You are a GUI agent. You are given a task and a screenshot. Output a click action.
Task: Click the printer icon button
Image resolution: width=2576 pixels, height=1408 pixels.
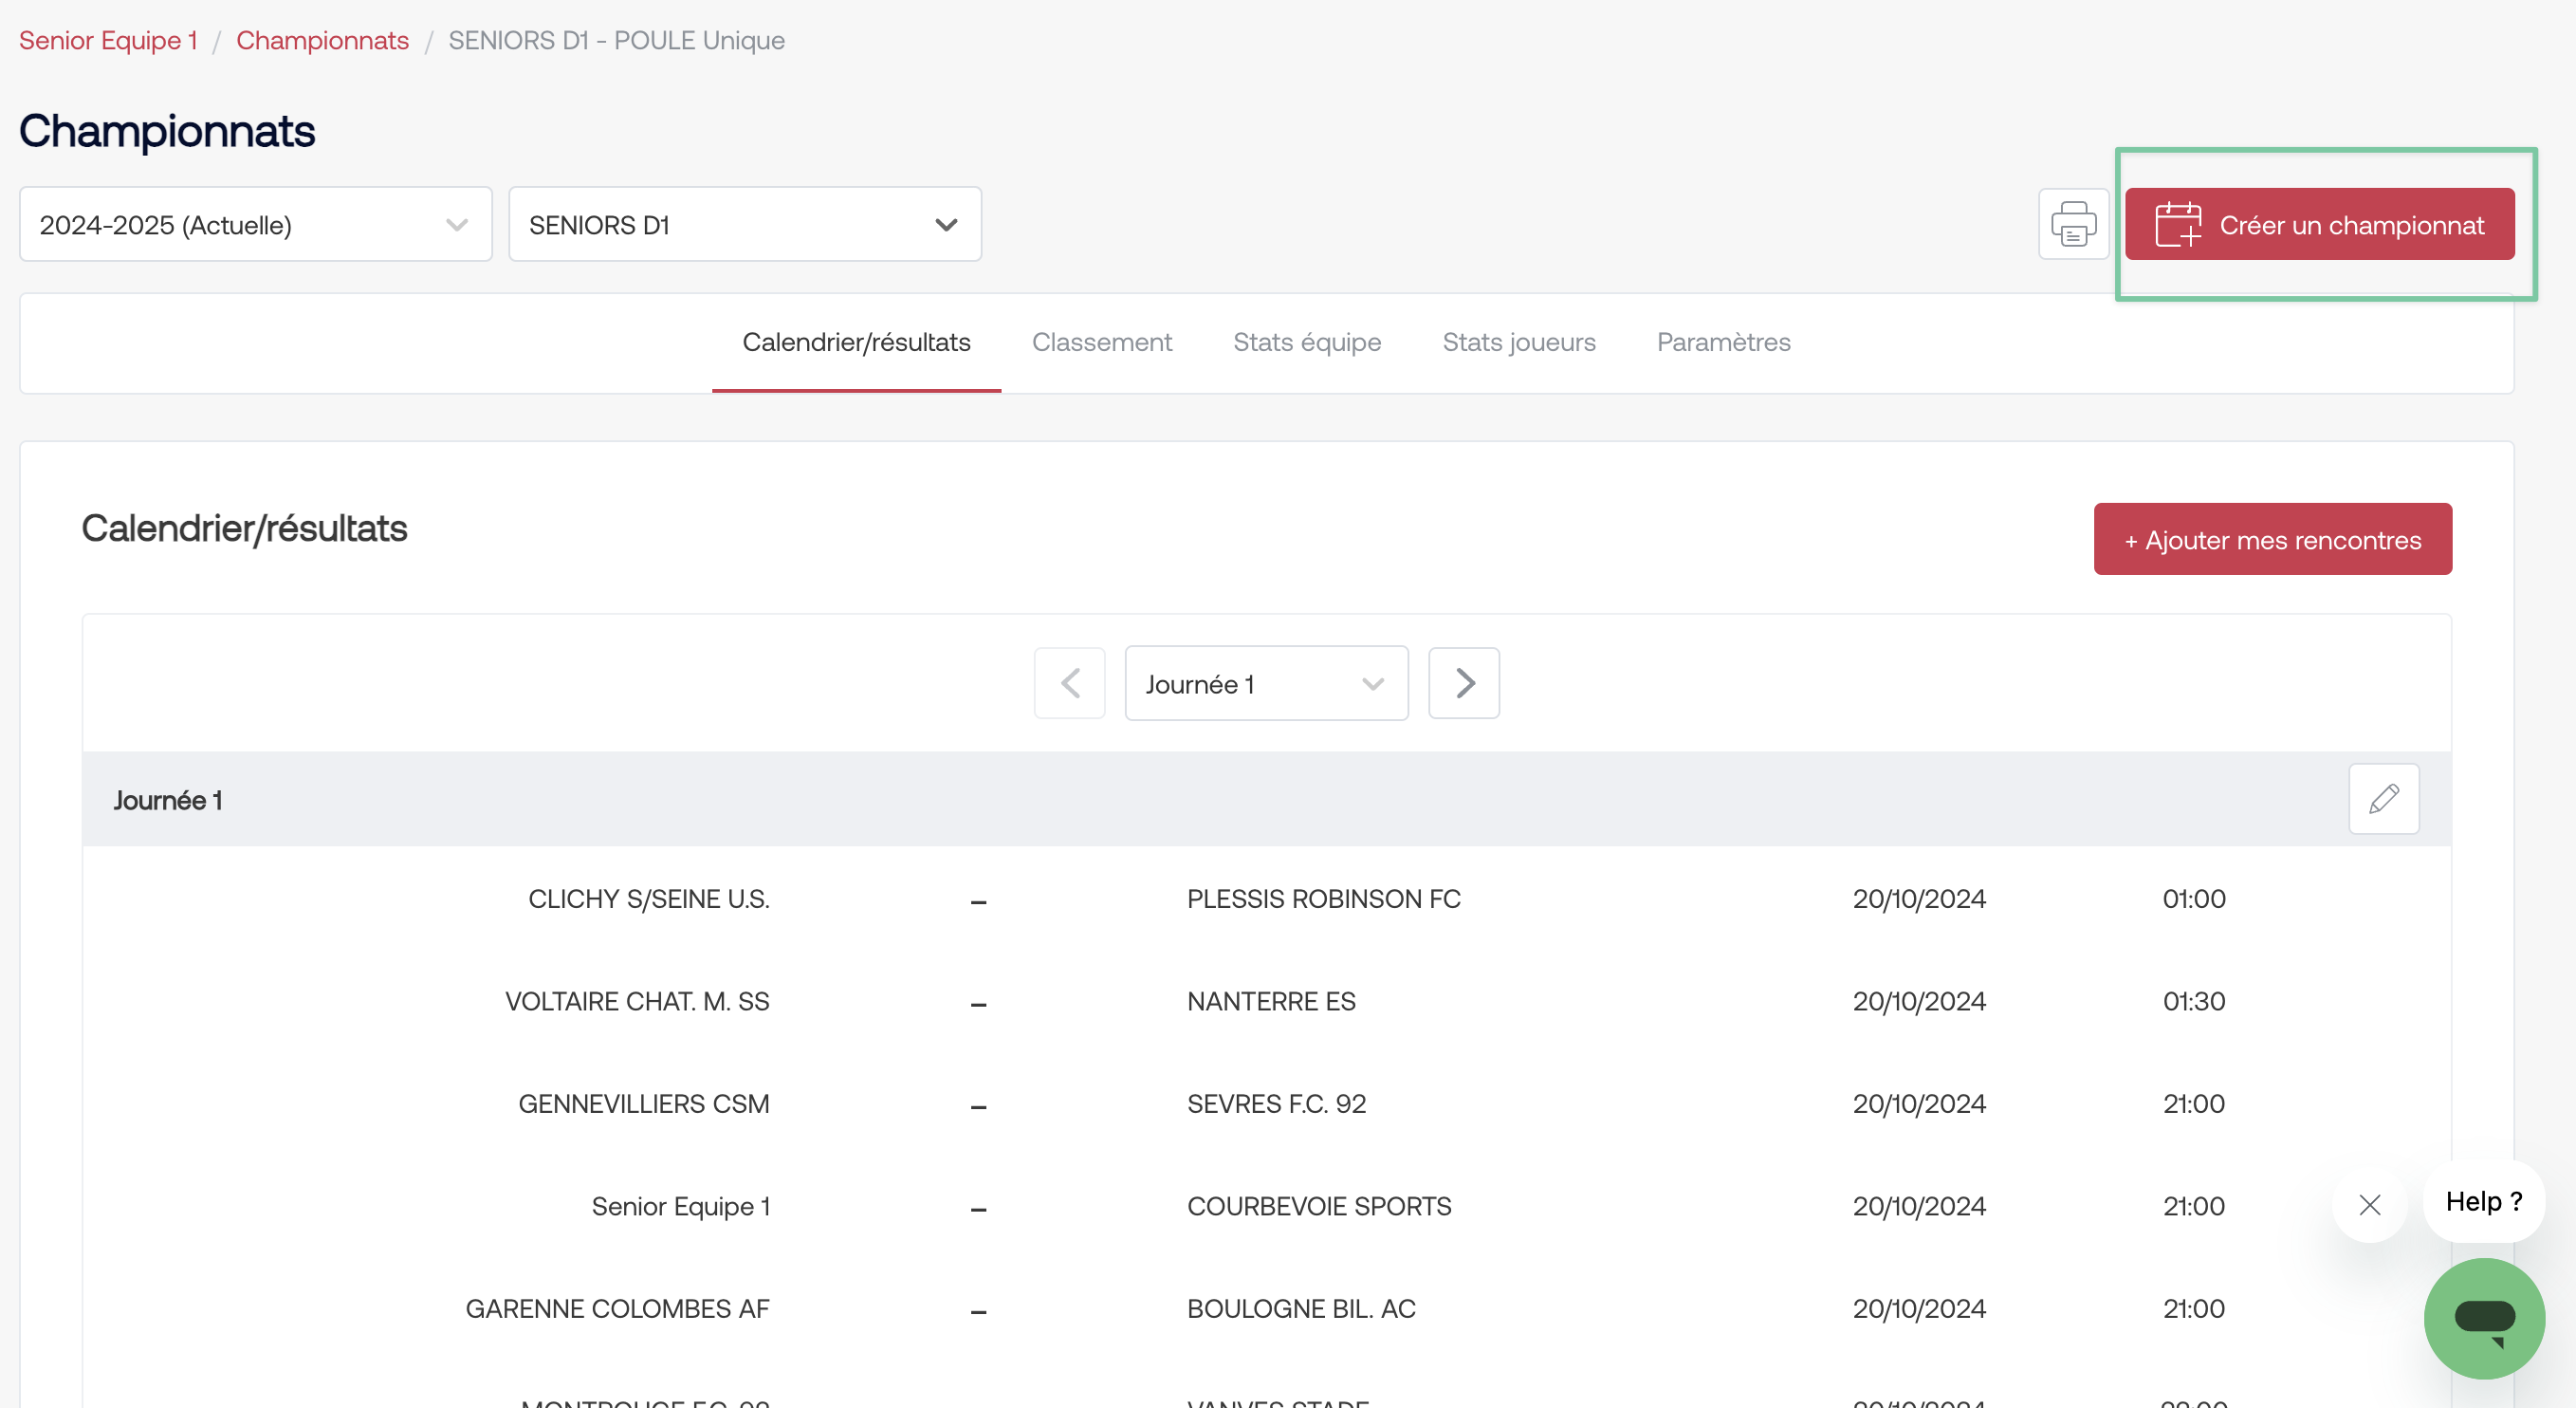2073,224
